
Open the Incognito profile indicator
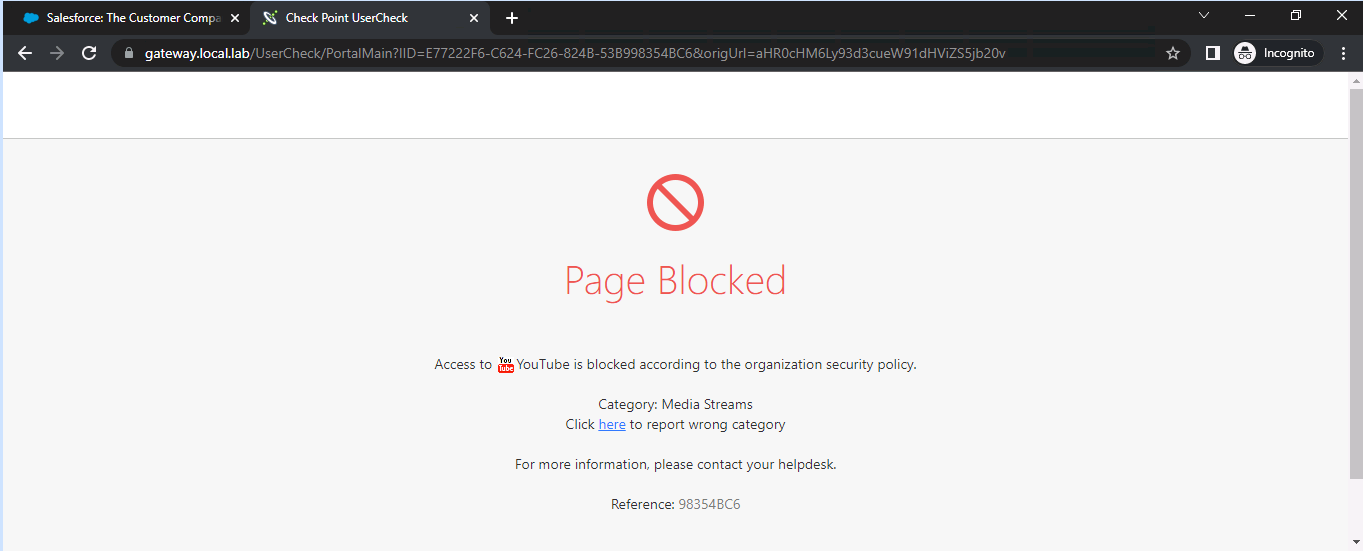click(1277, 53)
